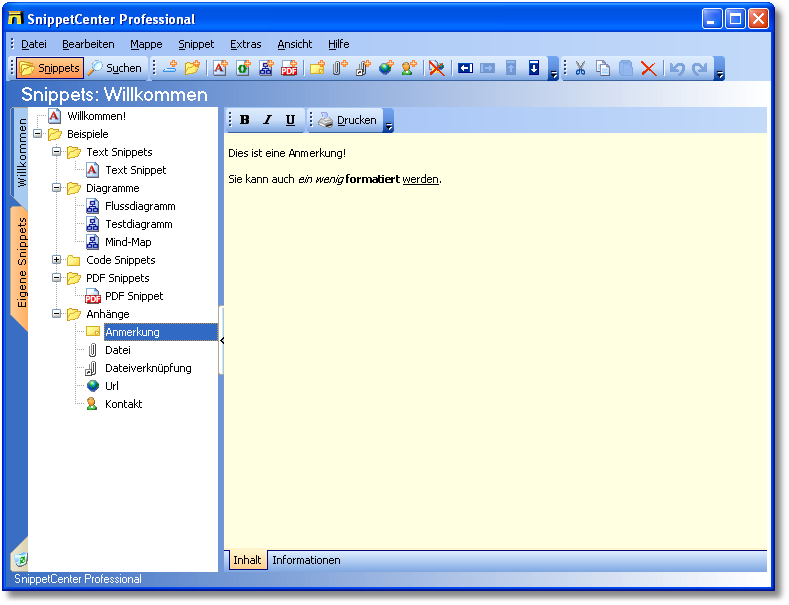Select the PDF Snippet tree item
The image size is (789, 605).
coord(134,296)
